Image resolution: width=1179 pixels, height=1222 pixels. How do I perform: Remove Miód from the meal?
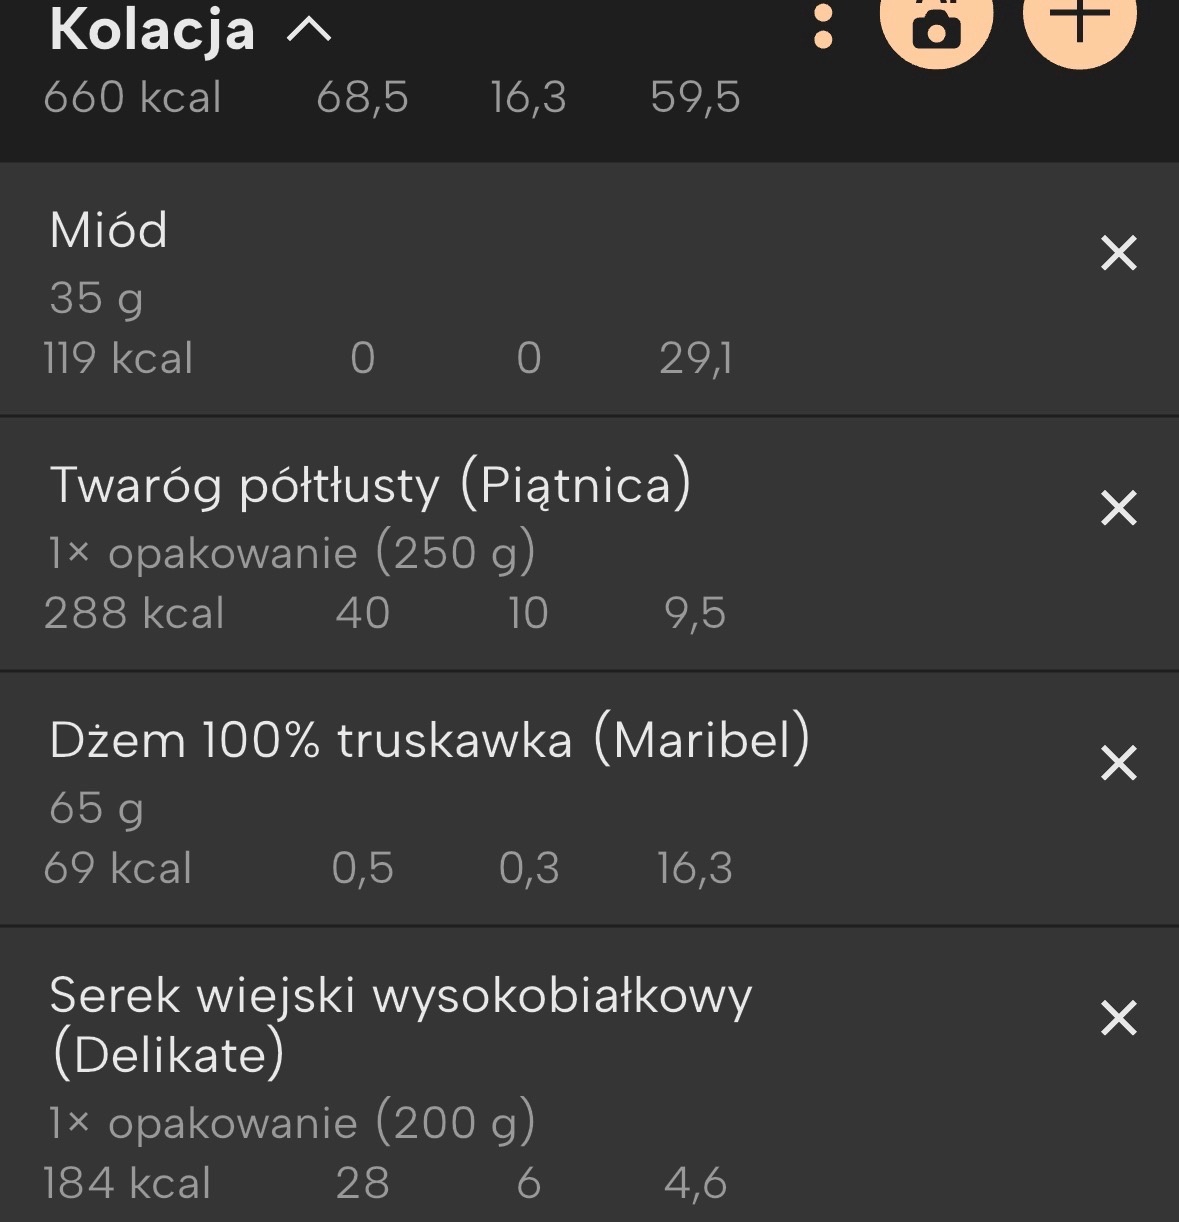click(1118, 253)
